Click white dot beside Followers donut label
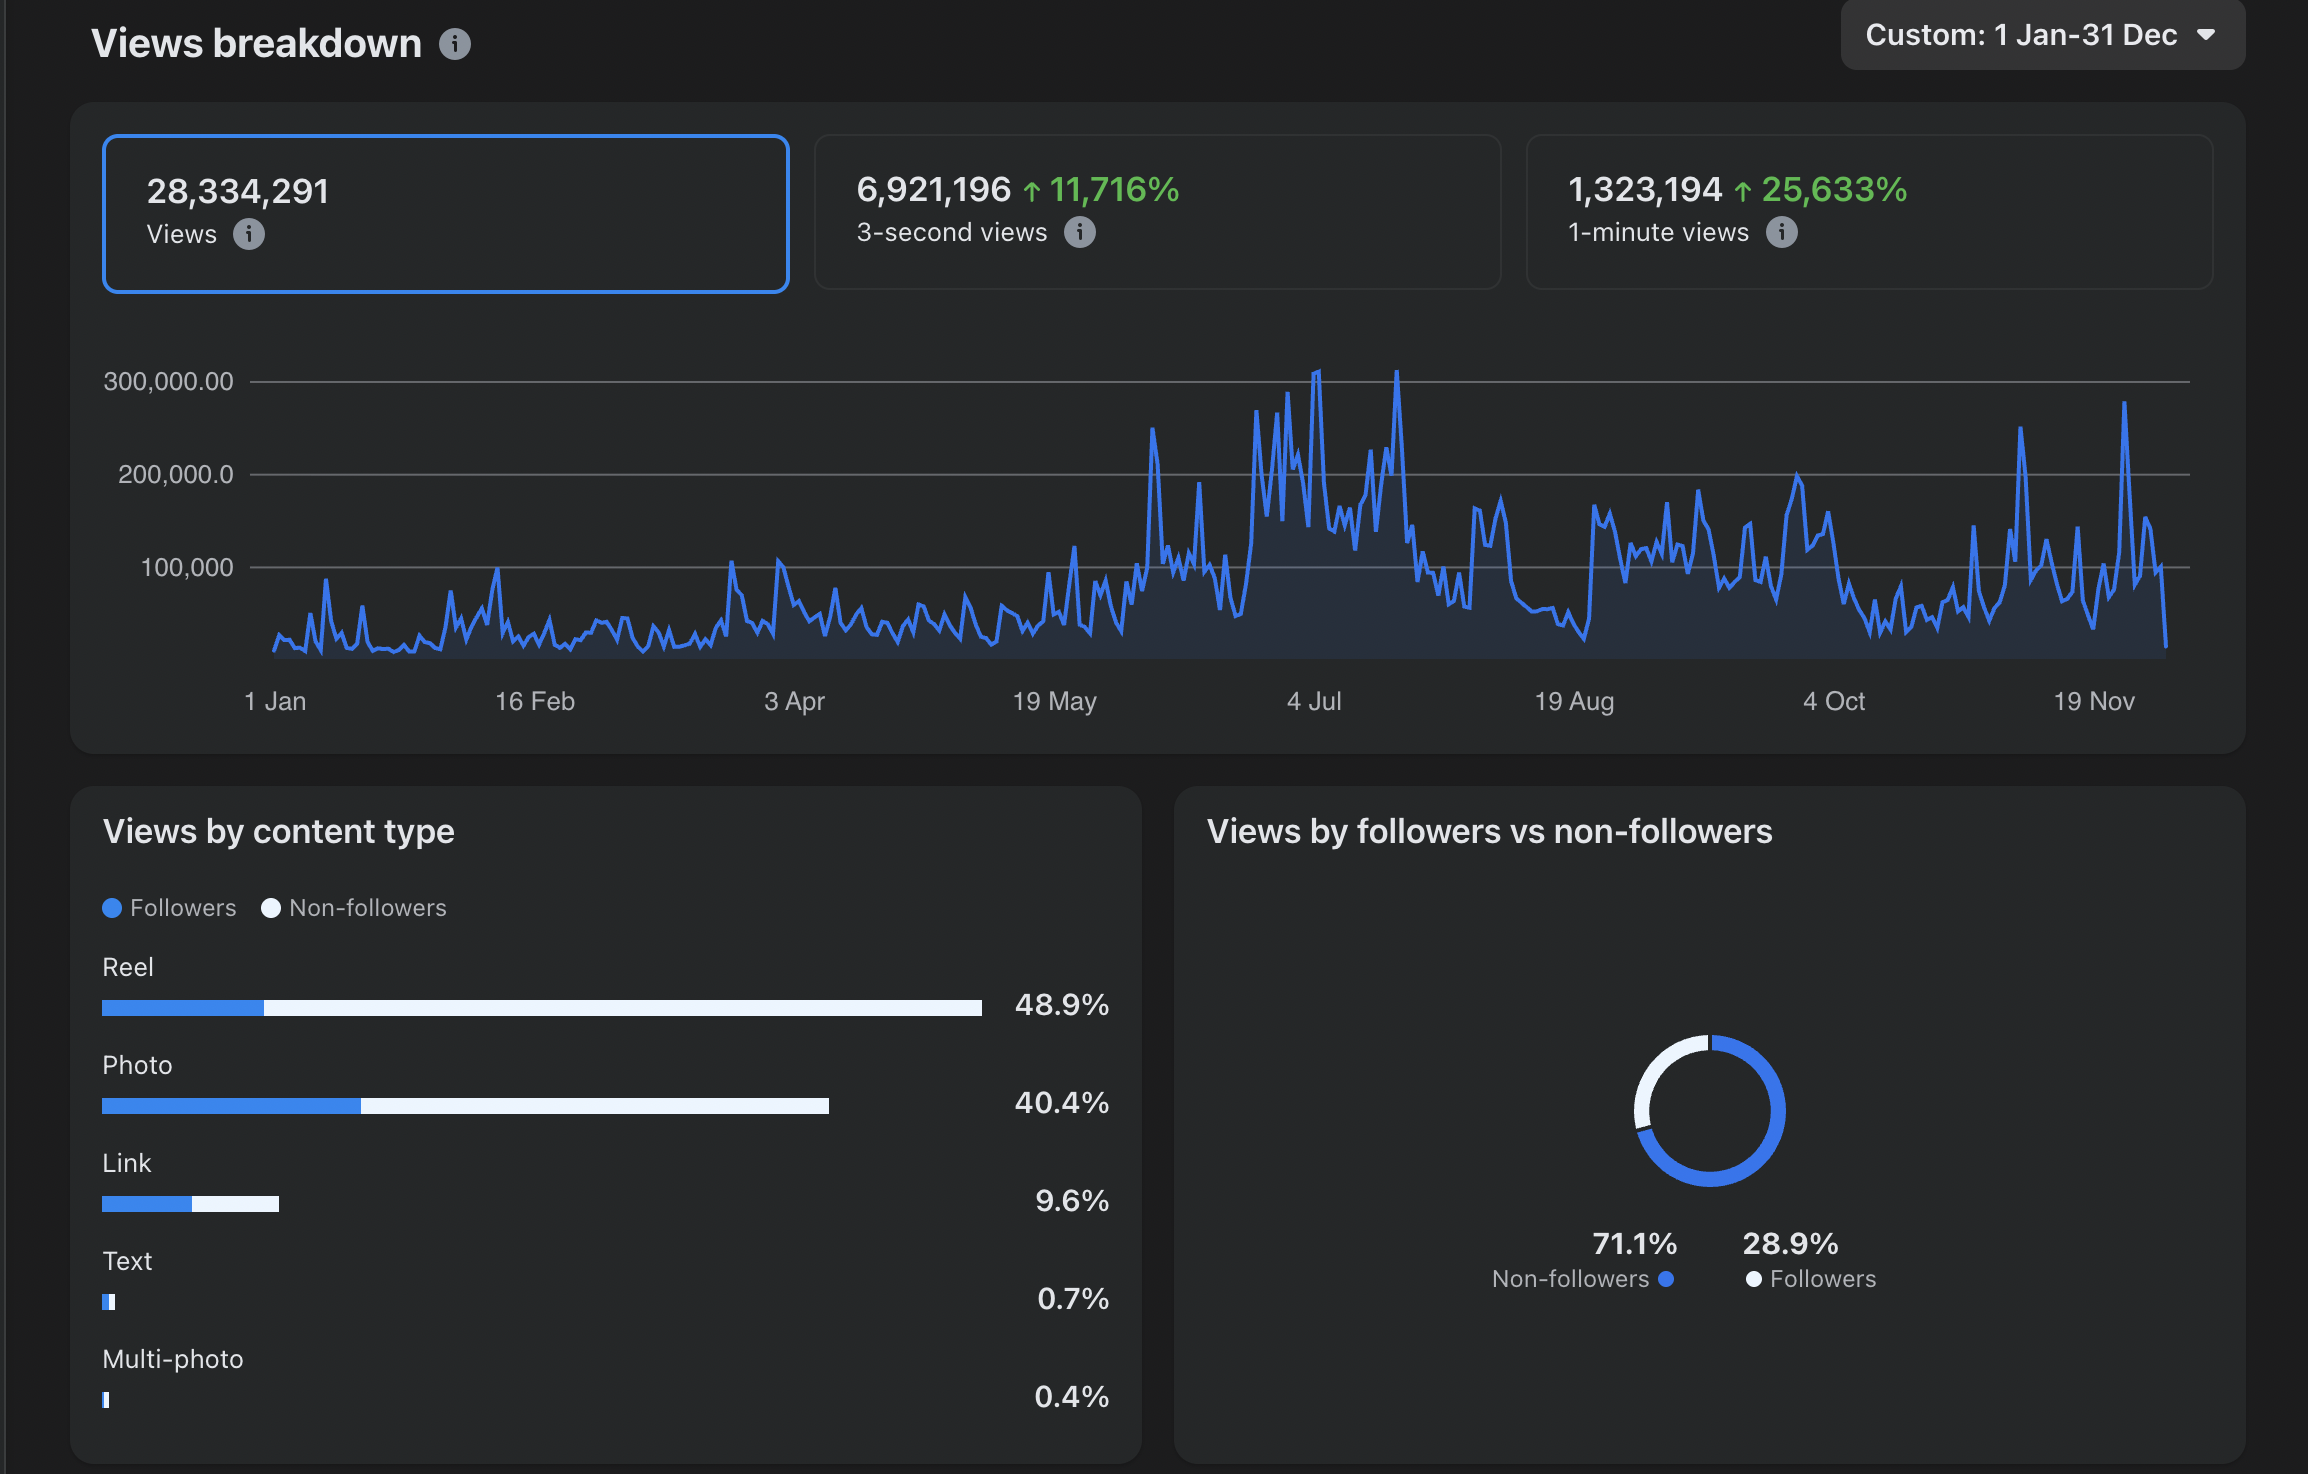Image resolution: width=2308 pixels, height=1474 pixels. tap(1754, 1279)
